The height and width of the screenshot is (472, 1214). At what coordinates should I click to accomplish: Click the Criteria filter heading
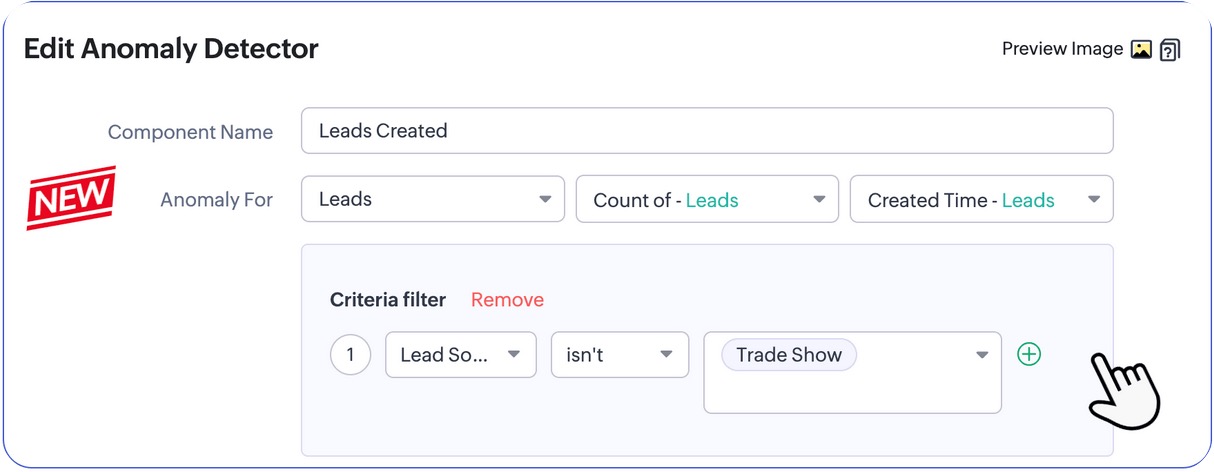pos(387,299)
